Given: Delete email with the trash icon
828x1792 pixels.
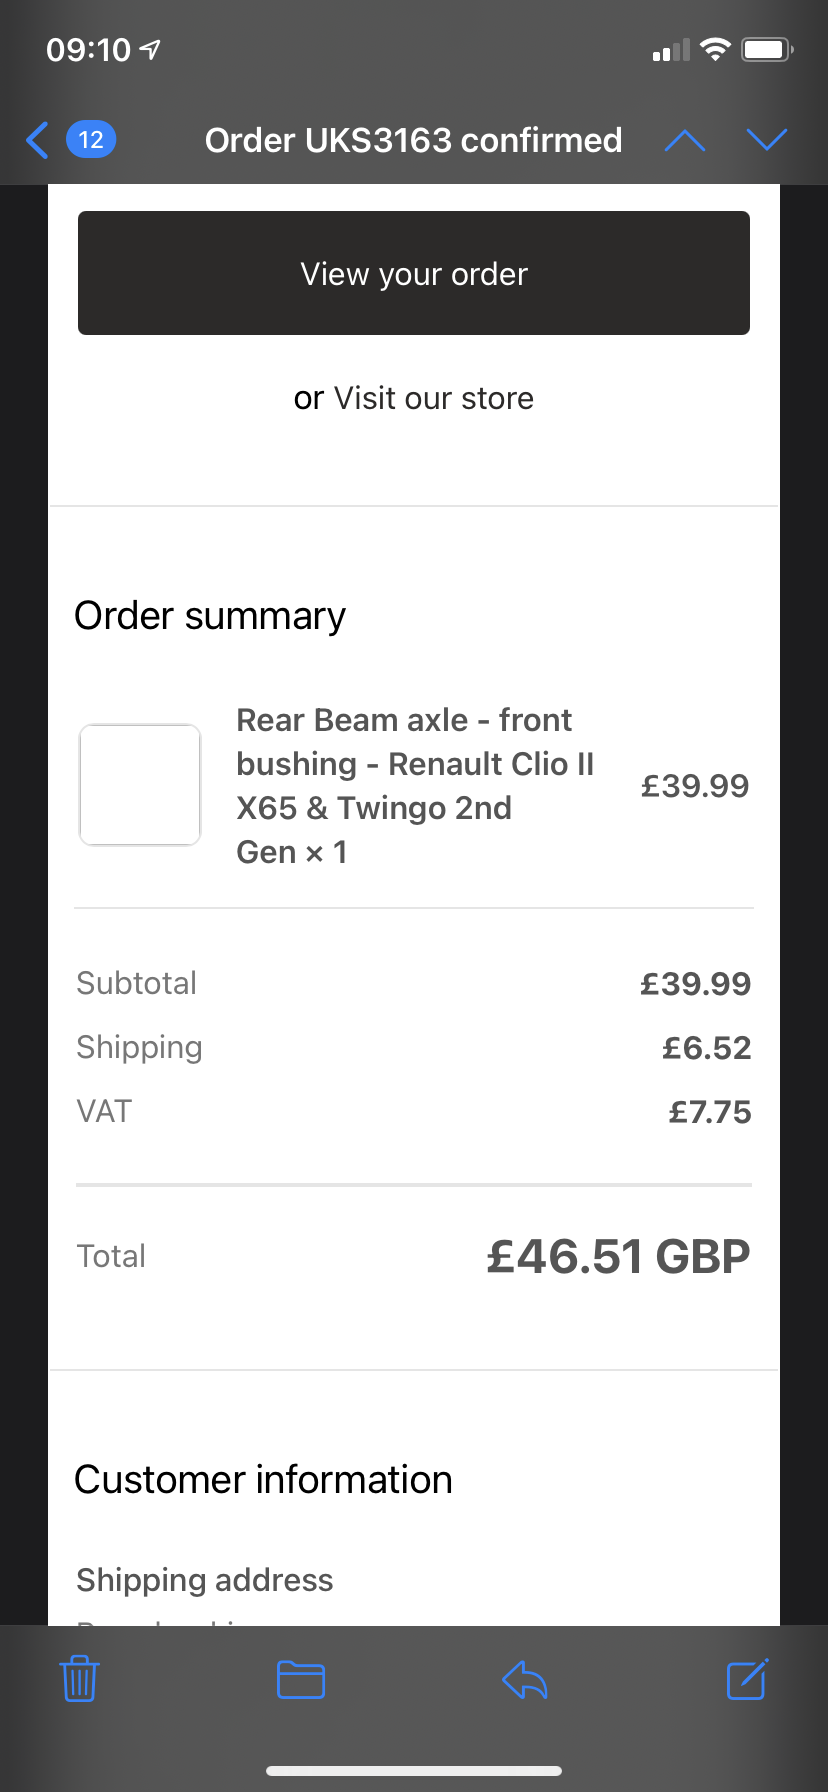Looking at the screenshot, I should pos(80,1679).
